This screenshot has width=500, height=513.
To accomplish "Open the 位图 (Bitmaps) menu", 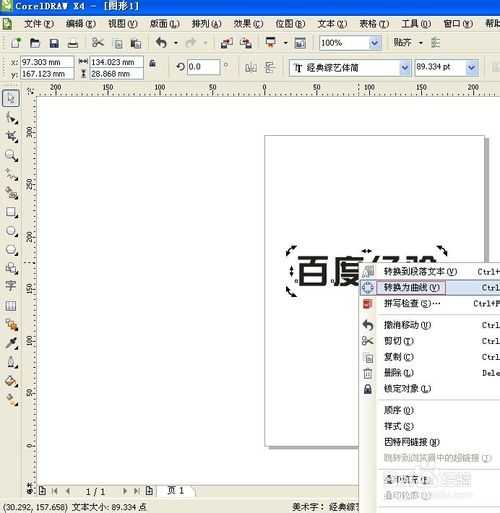I will click(x=290, y=24).
